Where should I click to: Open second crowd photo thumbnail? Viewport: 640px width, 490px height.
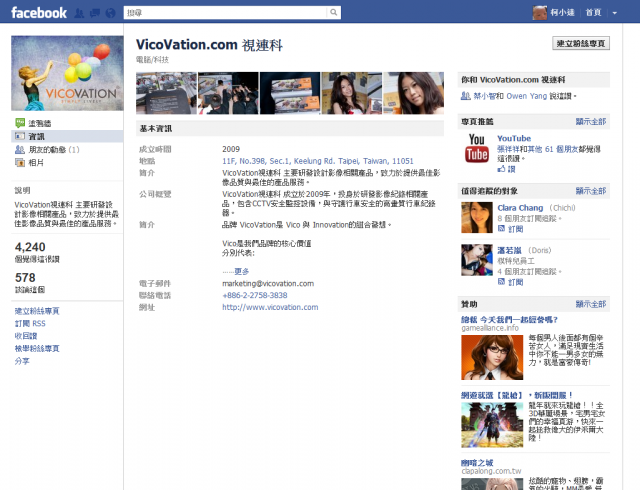pyautogui.click(x=228, y=93)
